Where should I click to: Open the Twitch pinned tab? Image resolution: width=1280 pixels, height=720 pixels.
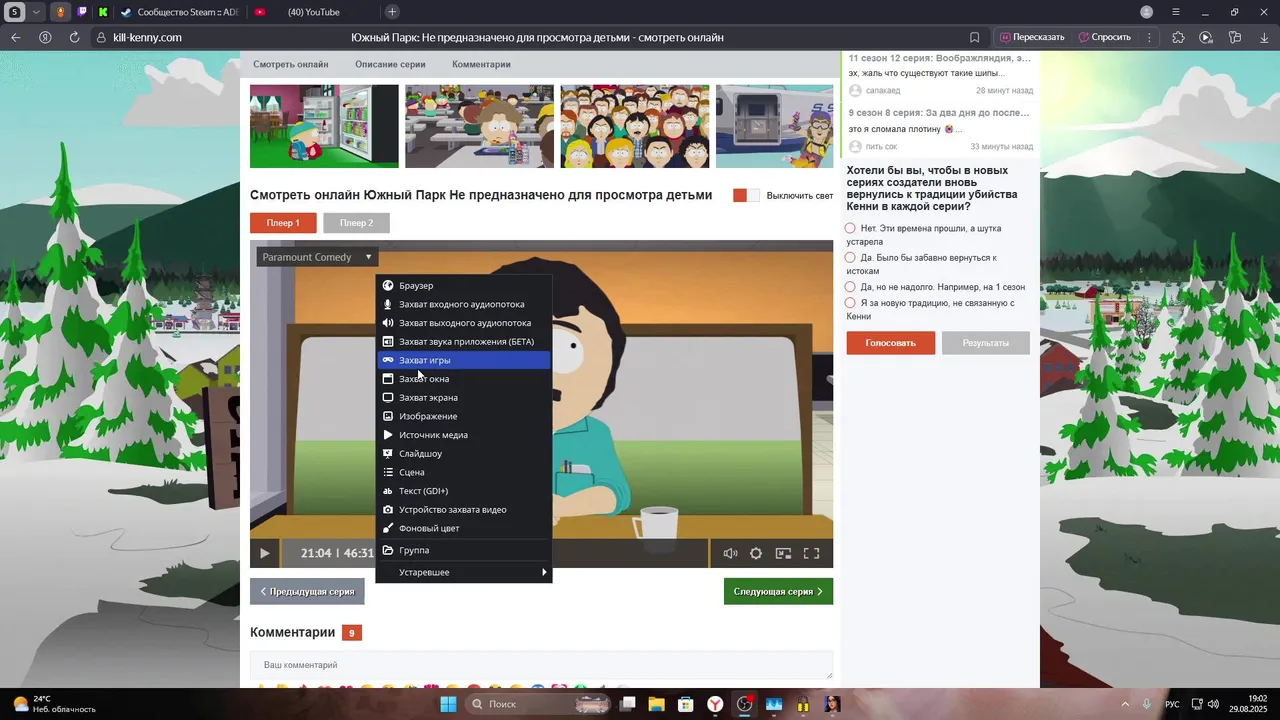82,12
